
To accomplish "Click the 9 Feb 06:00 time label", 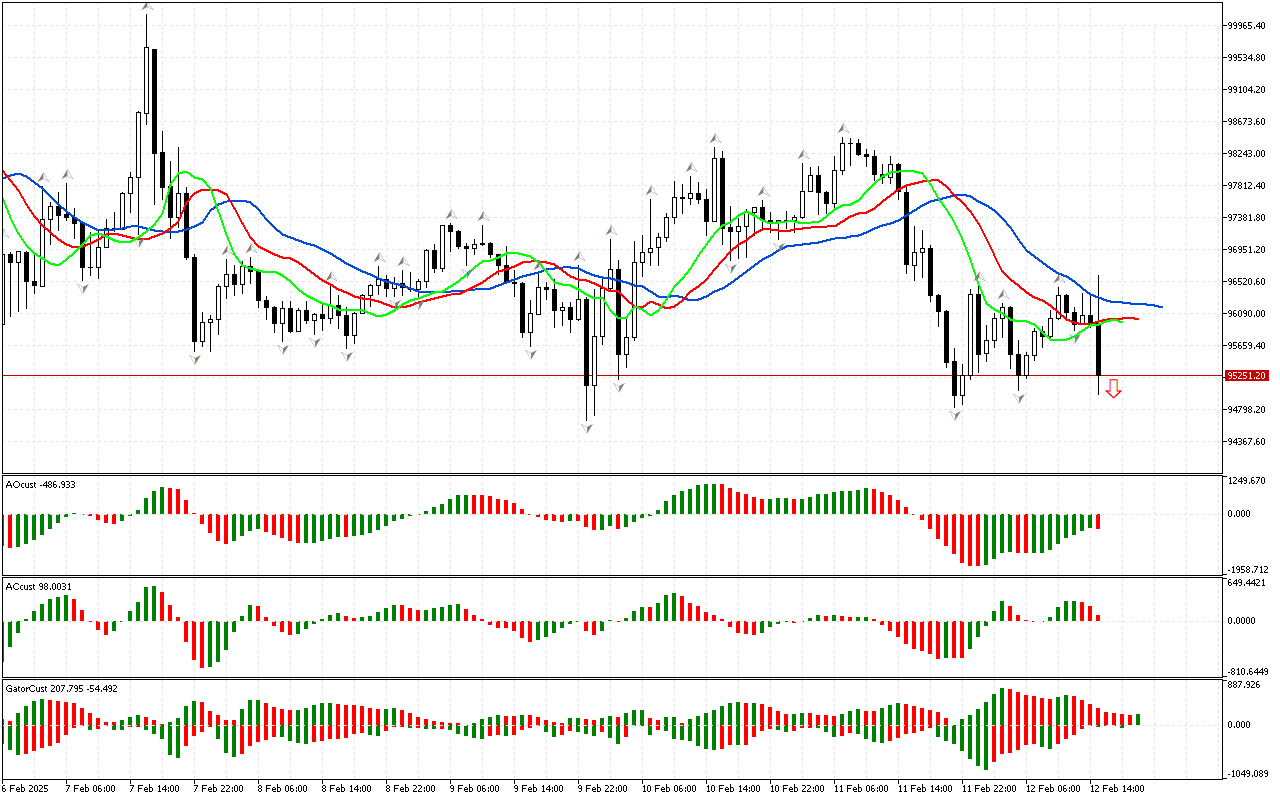I will [473, 788].
